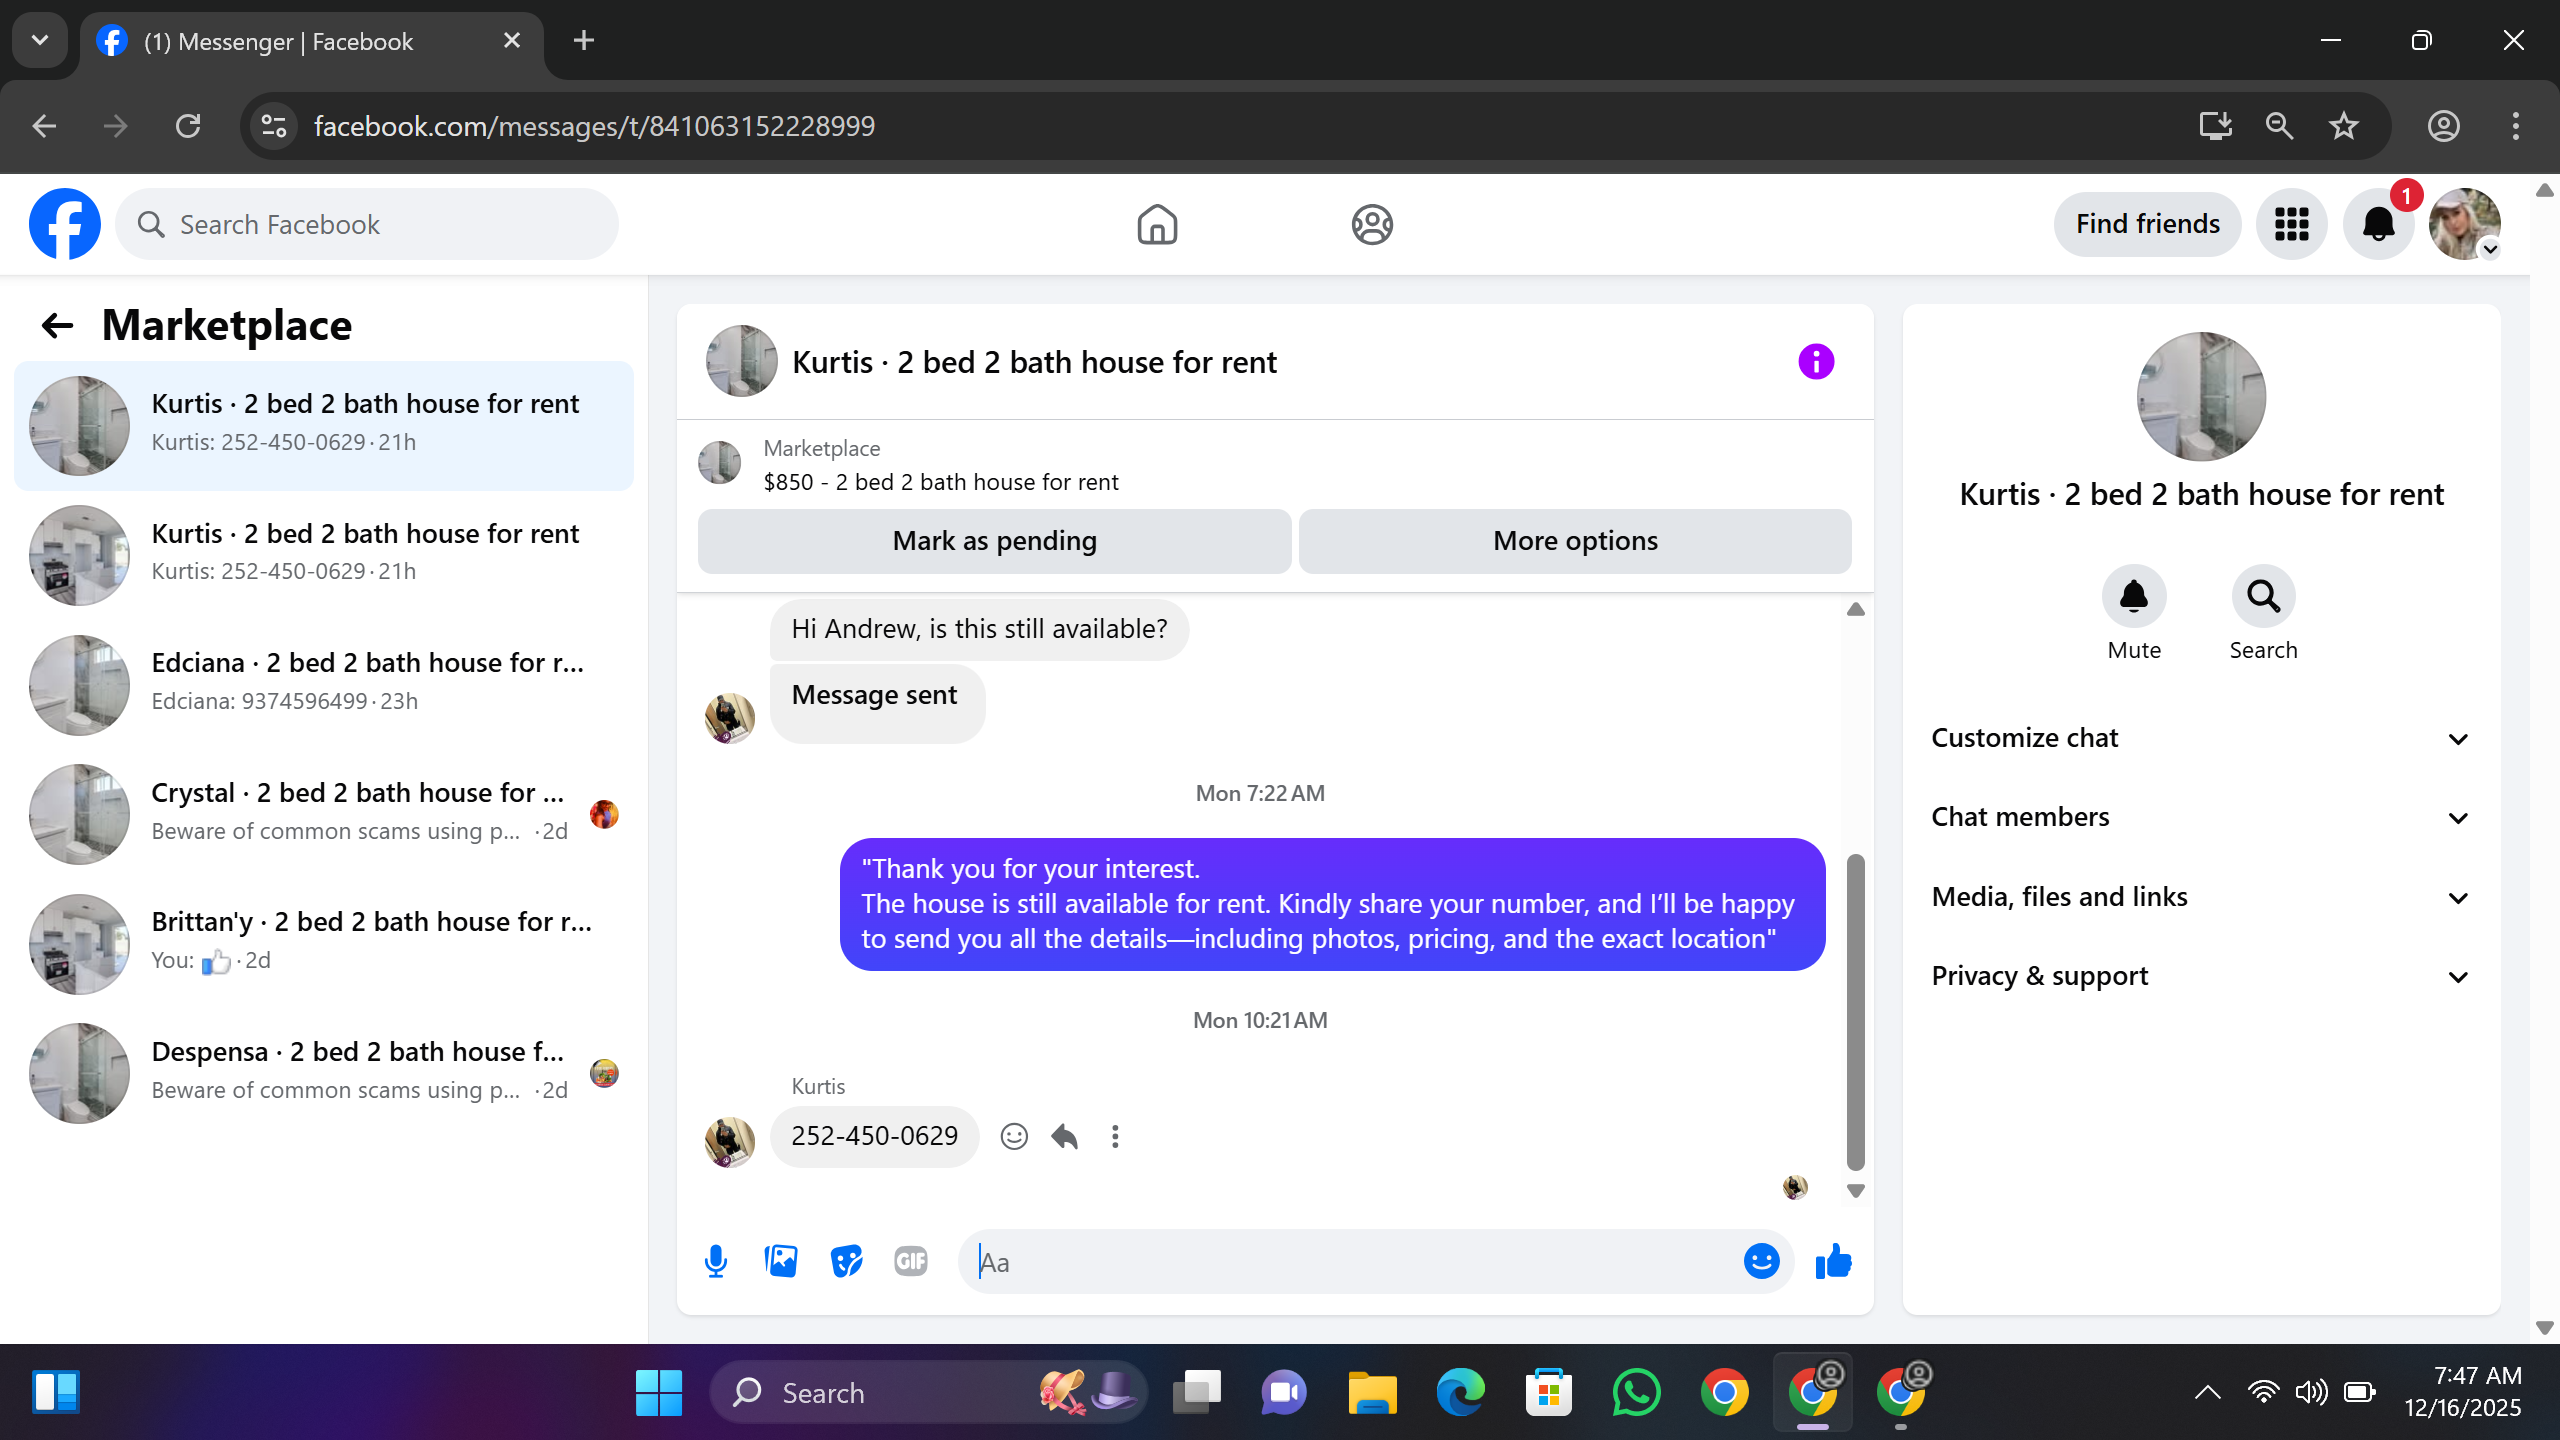Screen dimensions: 2560x1440
Task: Open Microsoft Edge from the taskbar
Action: point(1460,1392)
